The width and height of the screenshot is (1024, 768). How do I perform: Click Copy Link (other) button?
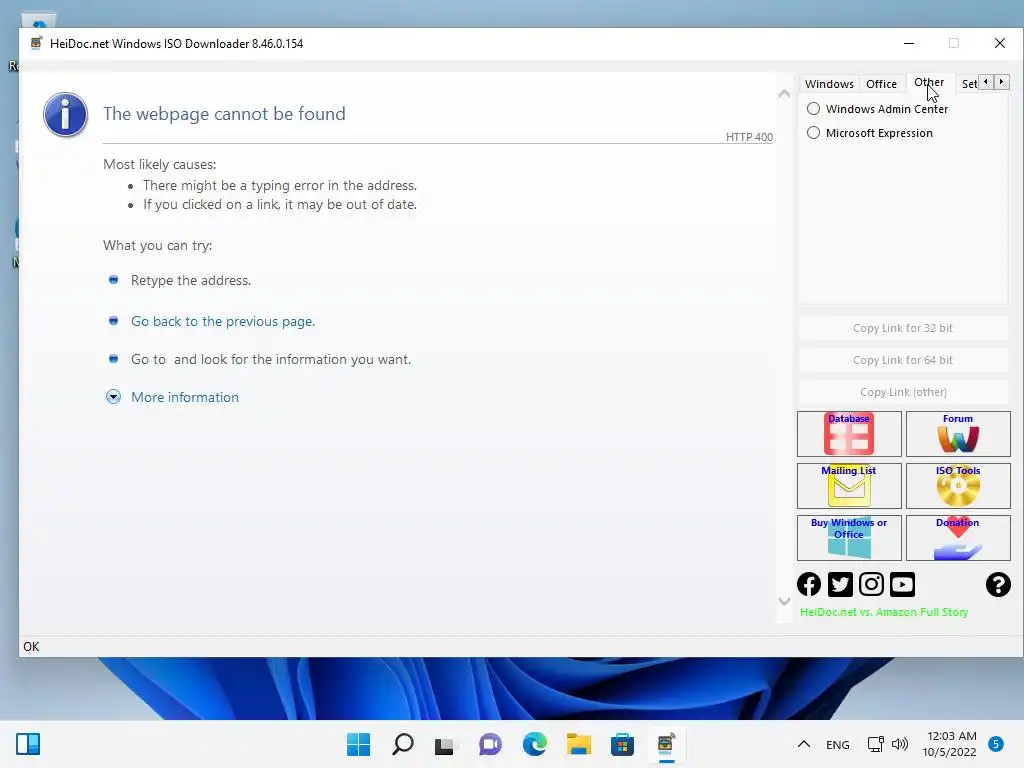(903, 392)
